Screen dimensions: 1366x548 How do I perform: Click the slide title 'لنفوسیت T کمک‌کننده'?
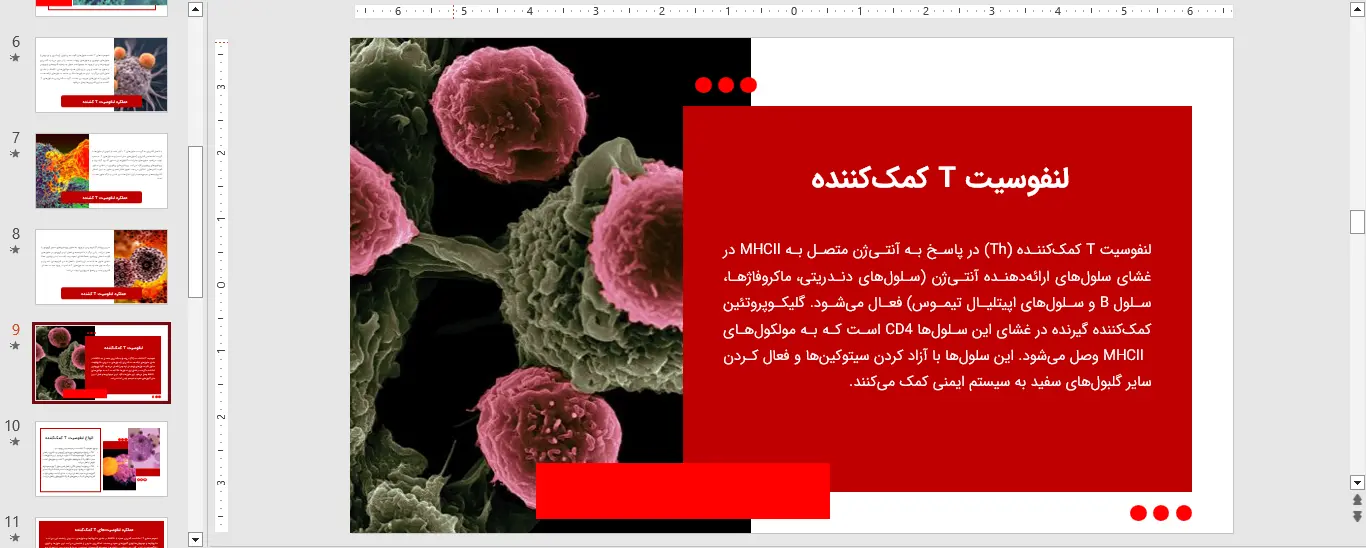coord(940,179)
